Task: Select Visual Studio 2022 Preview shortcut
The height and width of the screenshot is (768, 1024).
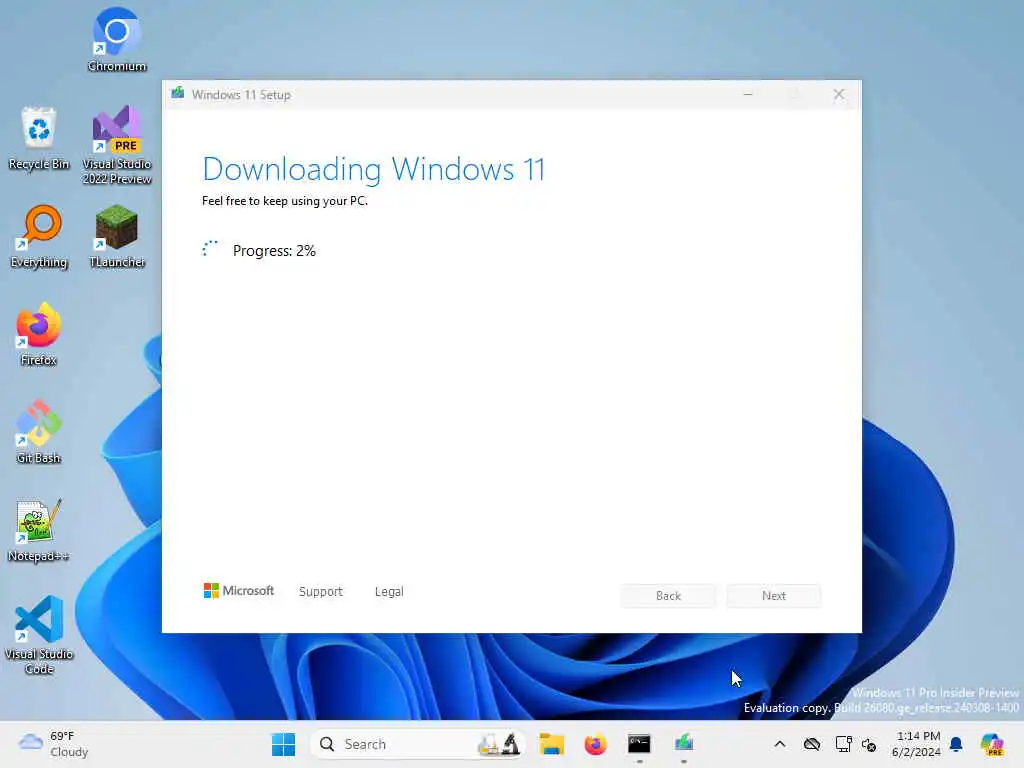Action: (x=117, y=144)
